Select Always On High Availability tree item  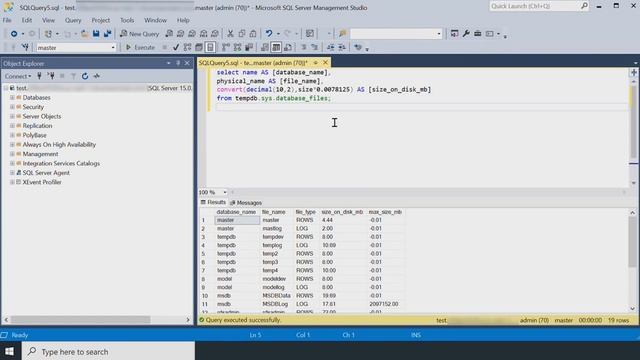click(59, 144)
